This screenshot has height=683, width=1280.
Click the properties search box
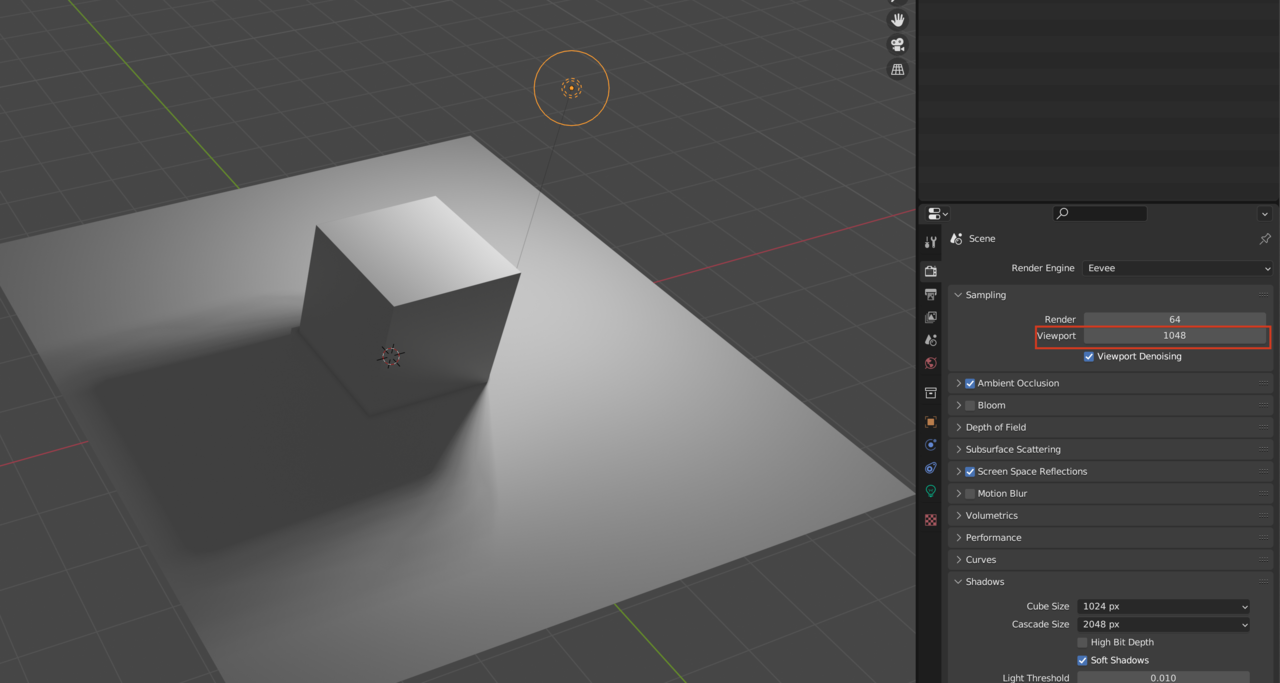click(x=1100, y=213)
